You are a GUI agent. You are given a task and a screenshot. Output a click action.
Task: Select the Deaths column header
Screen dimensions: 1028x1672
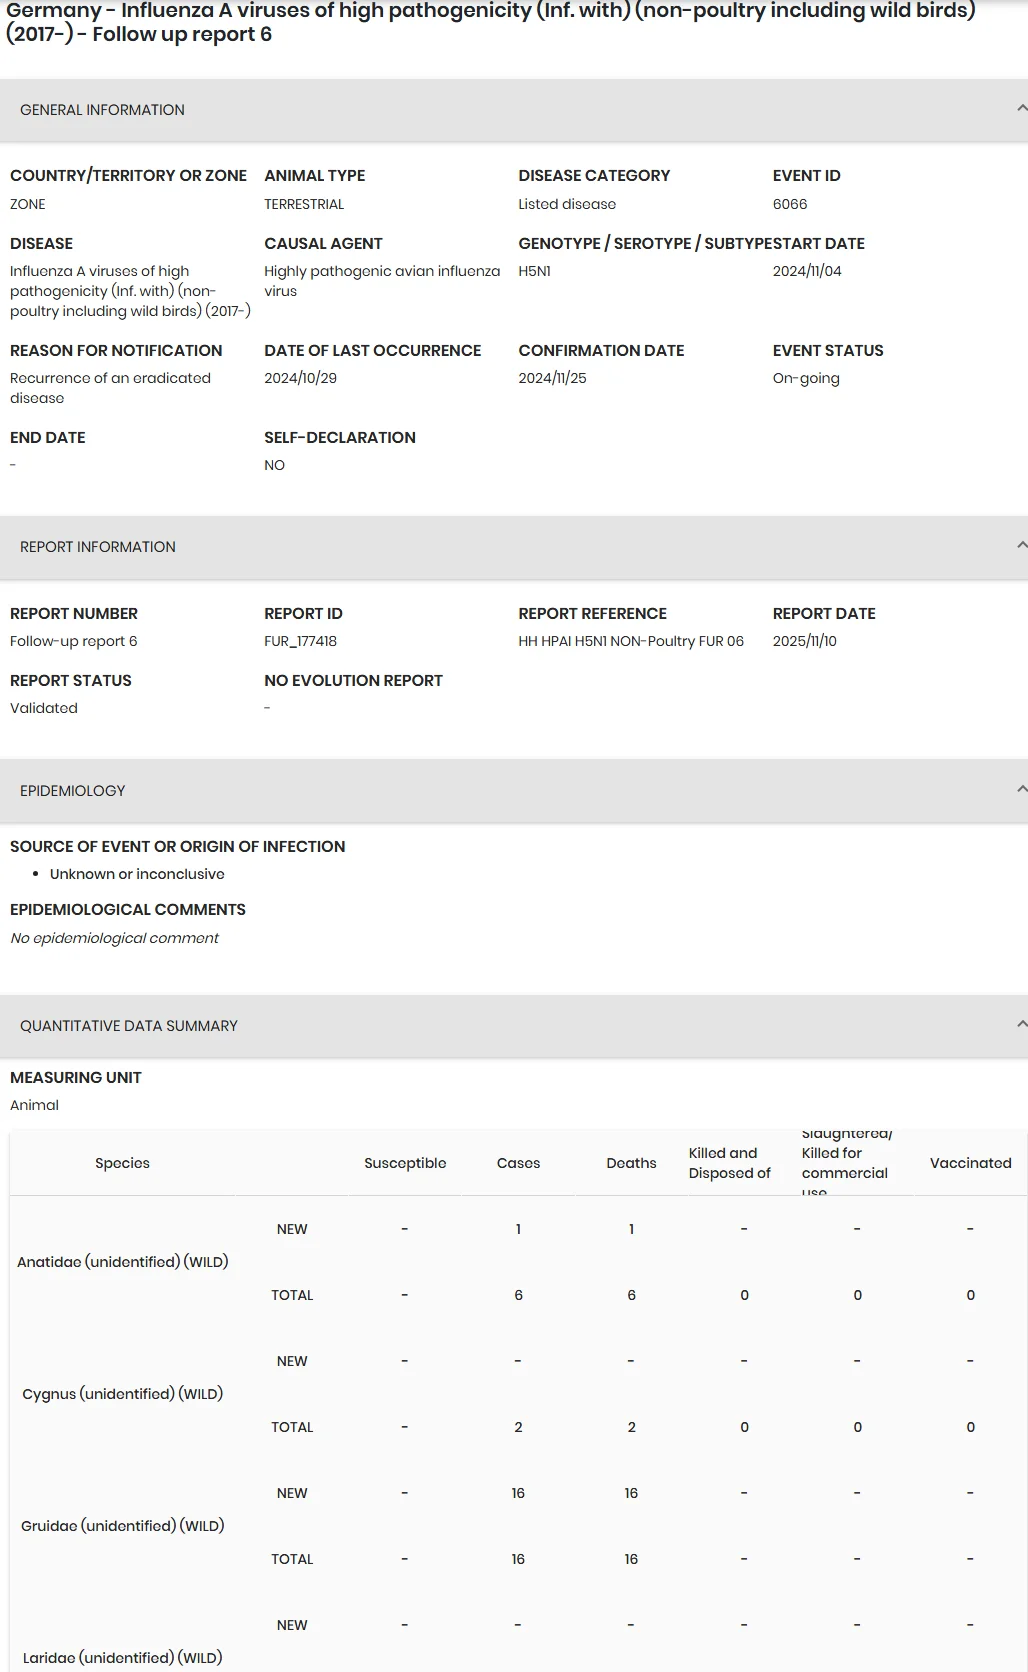tap(631, 1163)
